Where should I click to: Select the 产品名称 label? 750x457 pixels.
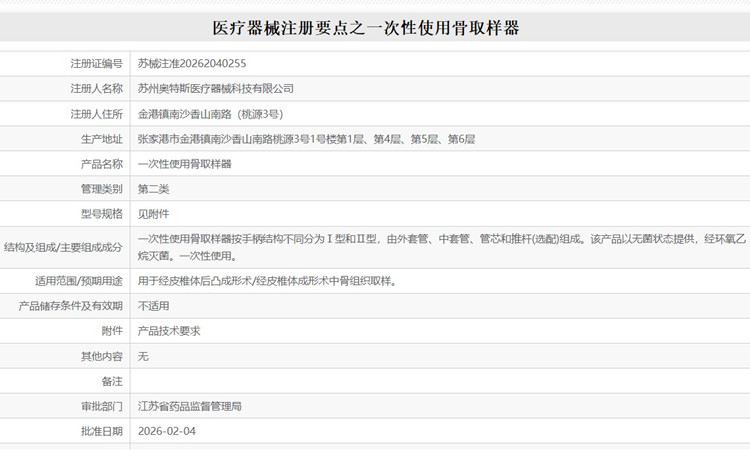(102, 164)
